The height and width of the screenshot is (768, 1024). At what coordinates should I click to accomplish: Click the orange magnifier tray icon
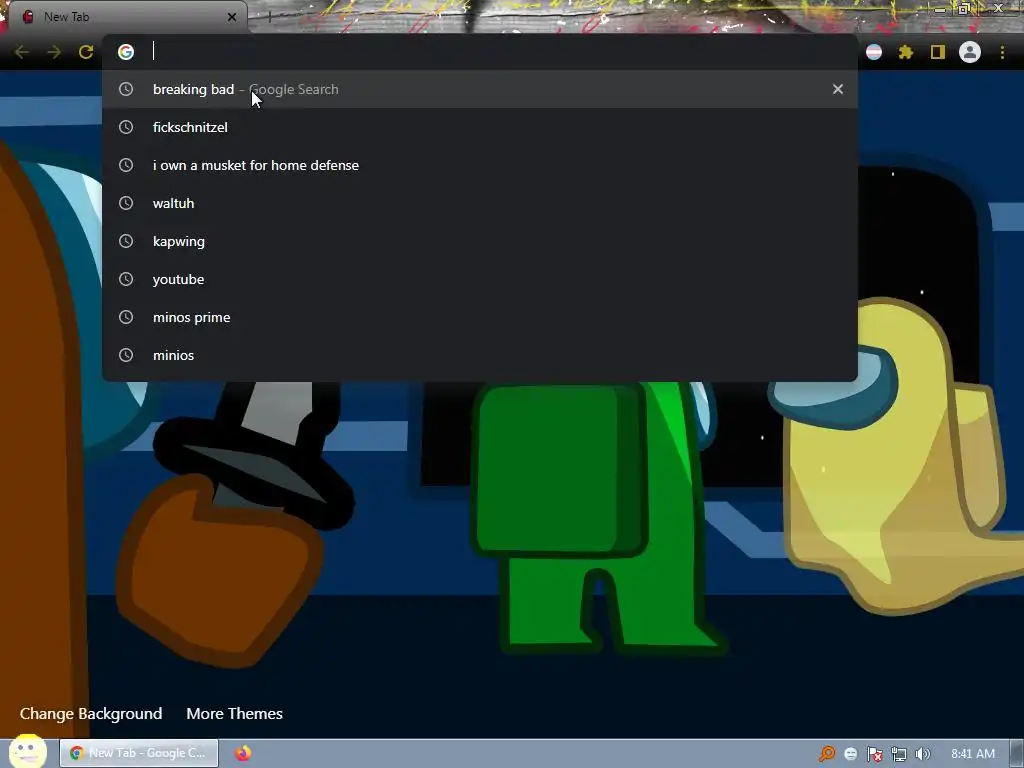[x=827, y=754]
